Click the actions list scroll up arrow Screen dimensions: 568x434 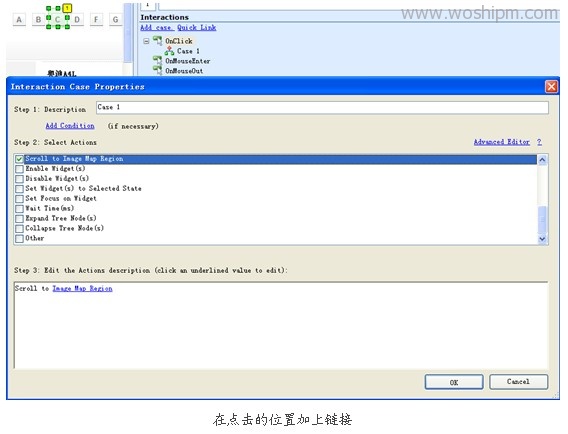[542, 160]
